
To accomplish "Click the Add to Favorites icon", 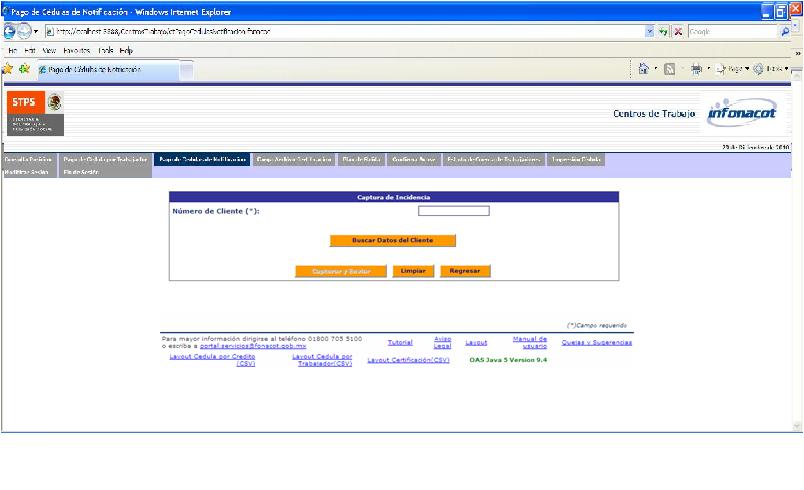I will click(24, 69).
